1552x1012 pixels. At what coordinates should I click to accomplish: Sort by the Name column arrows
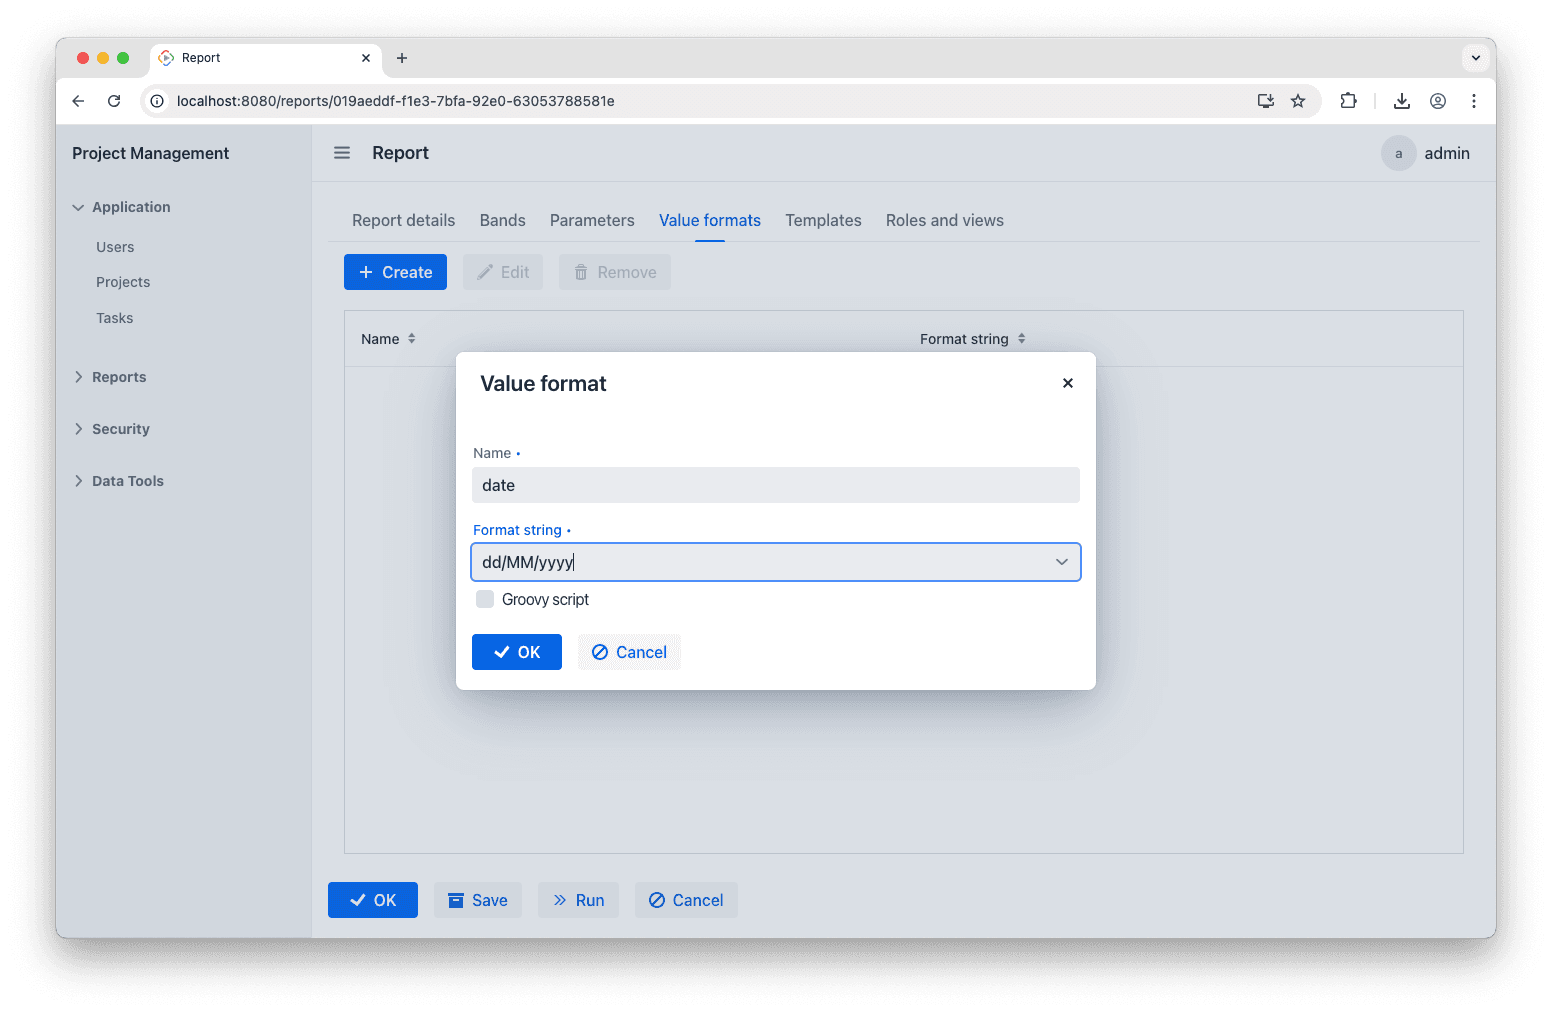[x=412, y=339]
